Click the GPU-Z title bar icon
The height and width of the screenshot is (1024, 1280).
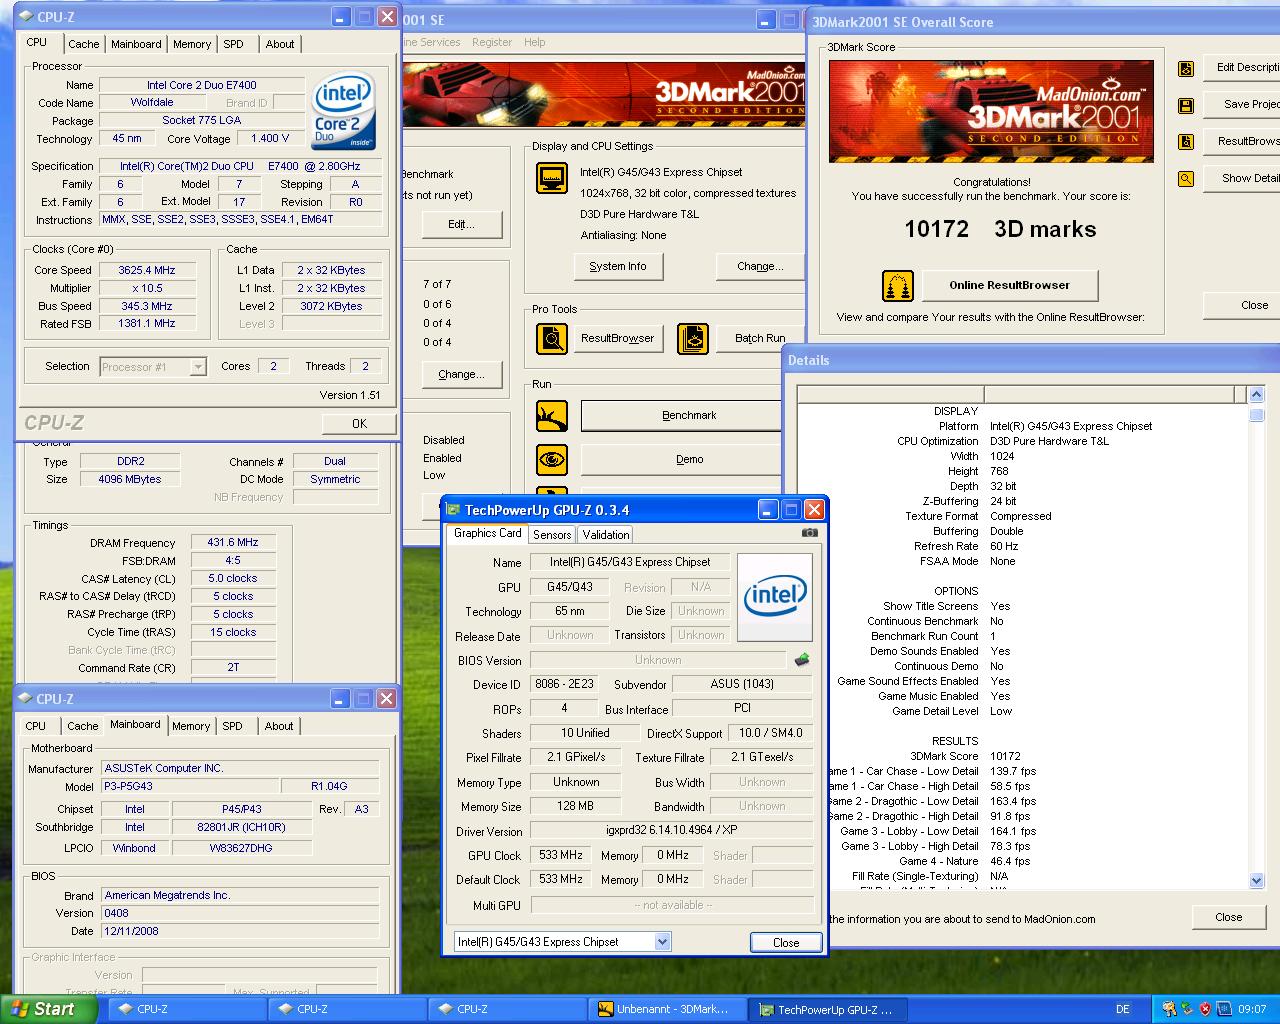click(x=454, y=510)
